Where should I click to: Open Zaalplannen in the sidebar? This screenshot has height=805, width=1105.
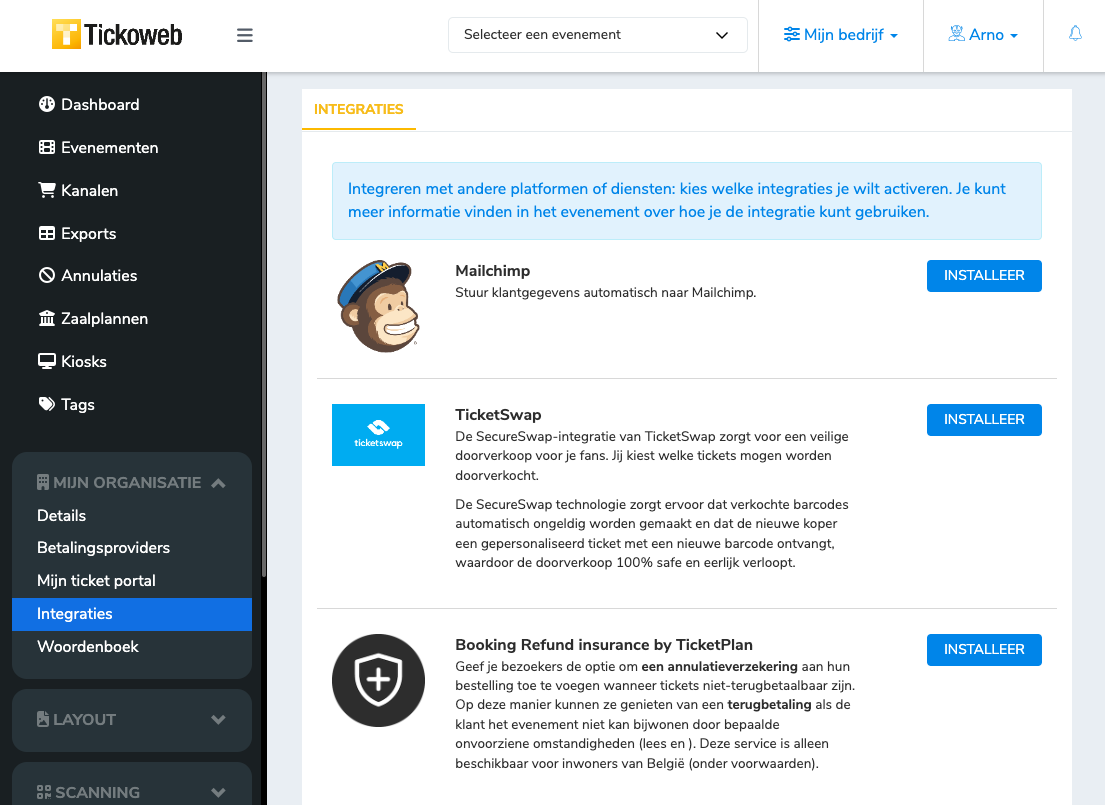[x=93, y=319]
